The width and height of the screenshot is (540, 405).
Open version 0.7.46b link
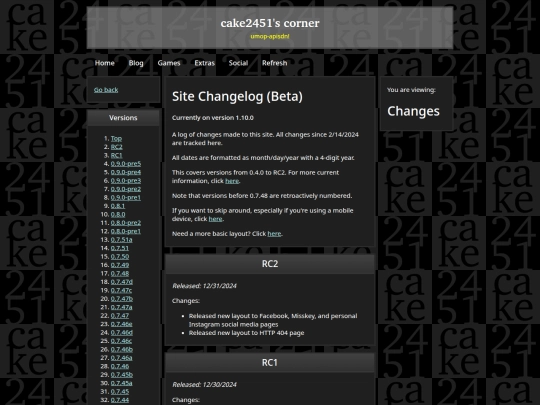pos(122,350)
